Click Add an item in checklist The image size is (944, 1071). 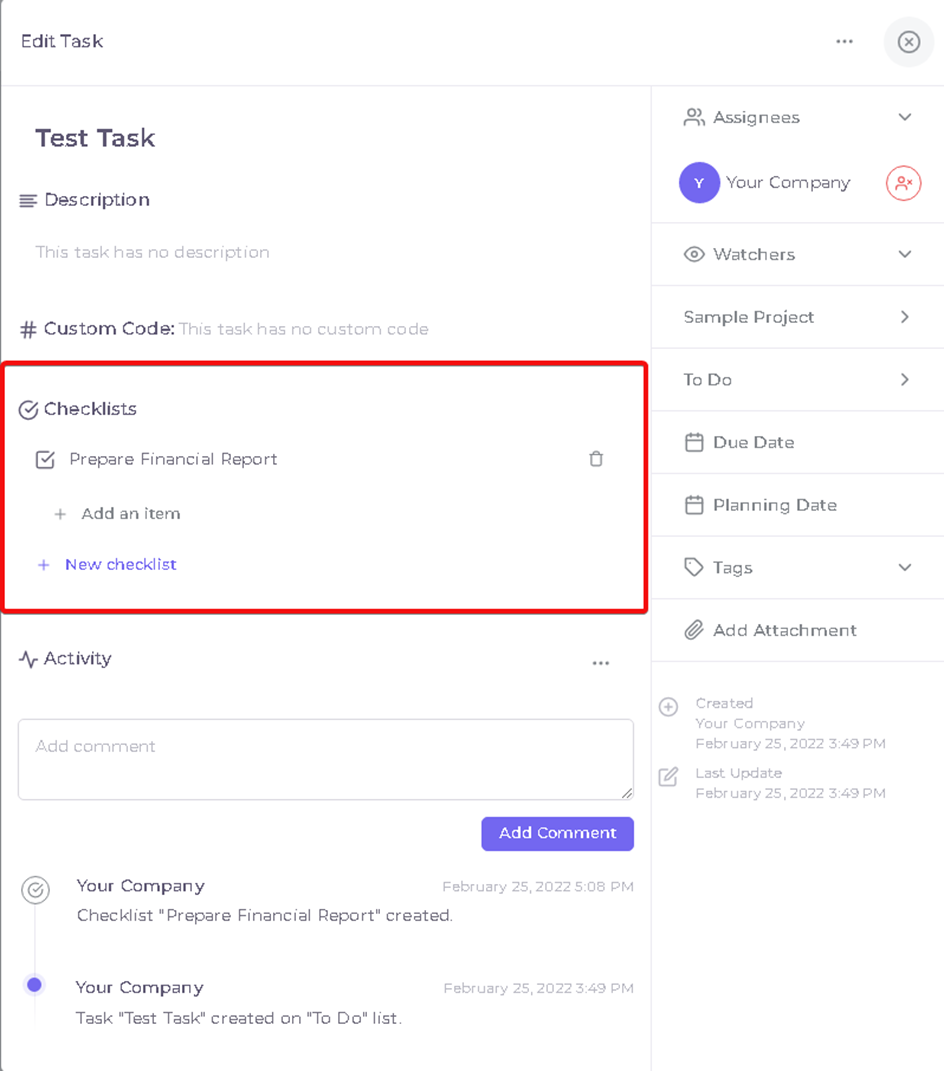(130, 514)
